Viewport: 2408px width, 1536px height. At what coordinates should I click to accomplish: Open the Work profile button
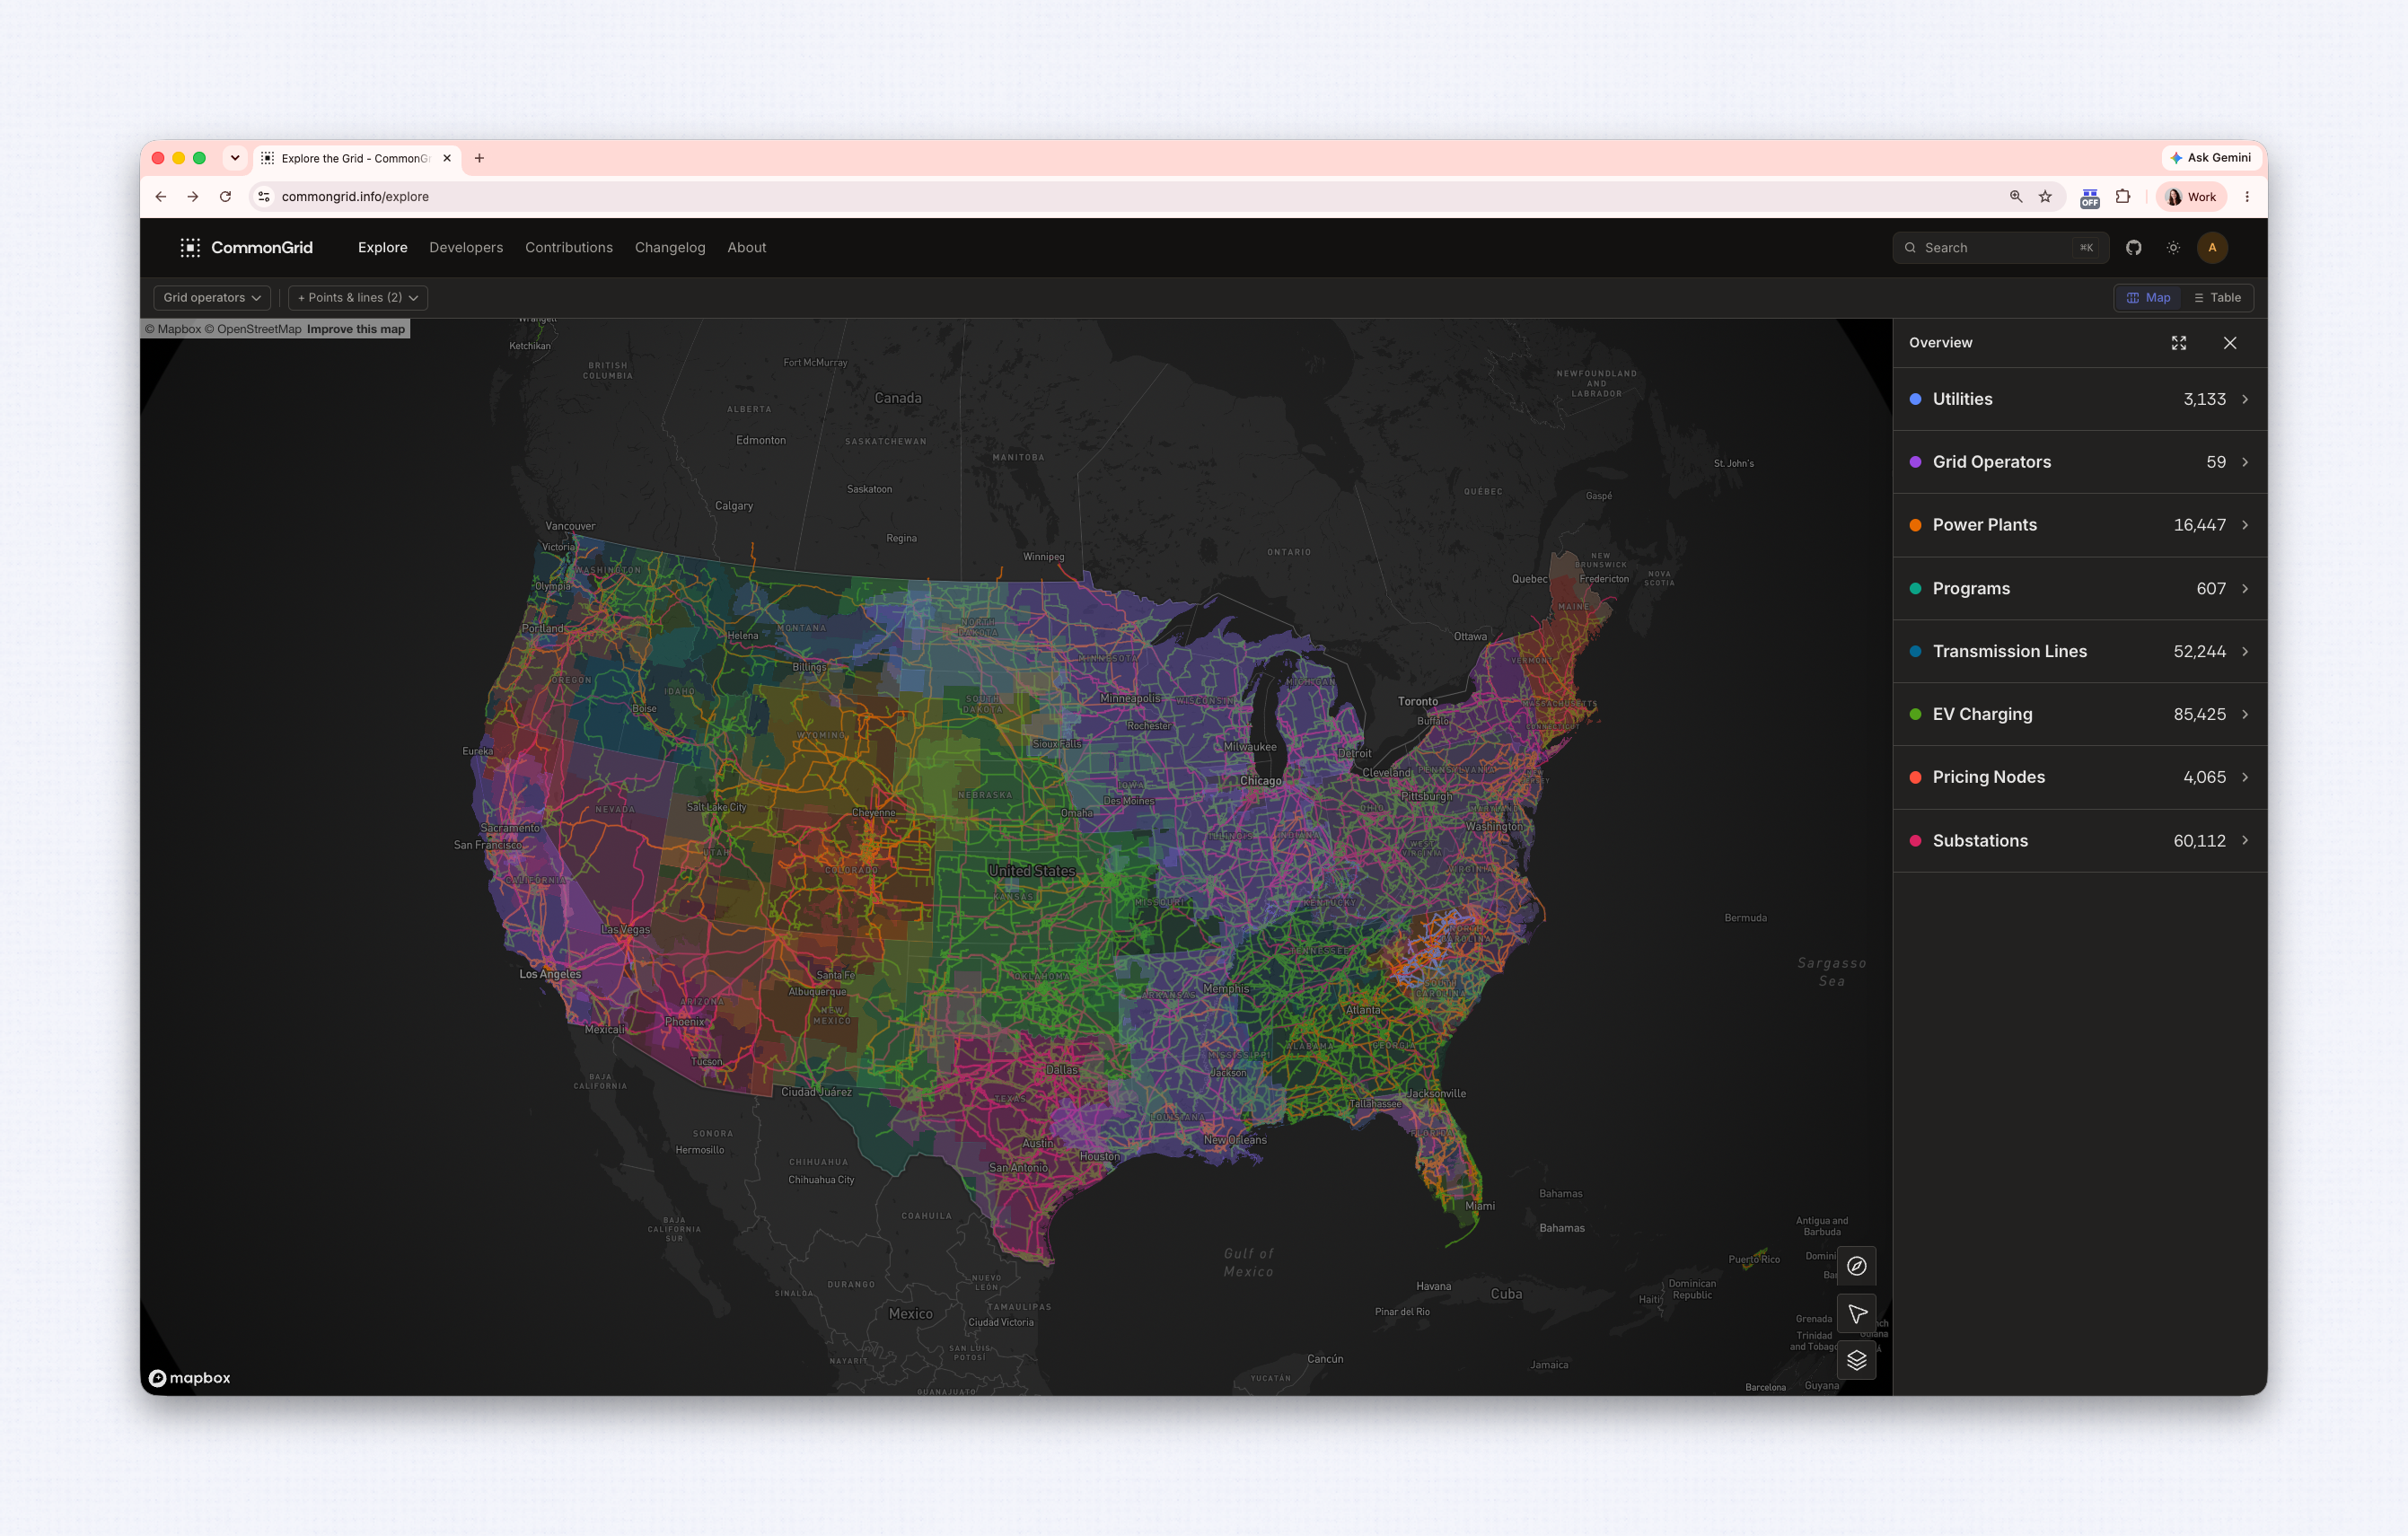click(2191, 197)
